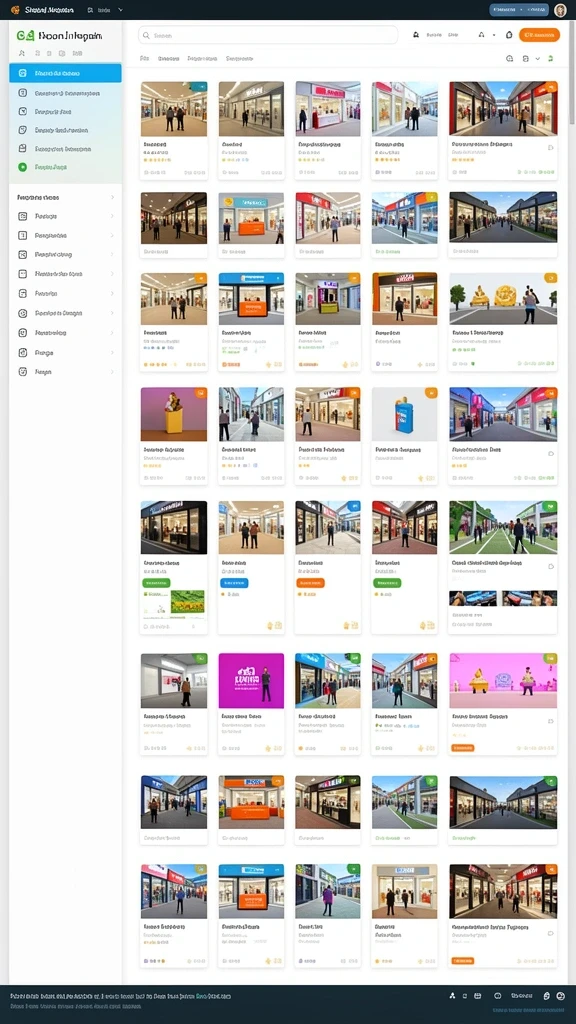Click the orange button beside the search toolbar
This screenshot has height=1024, width=576.
point(539,35)
